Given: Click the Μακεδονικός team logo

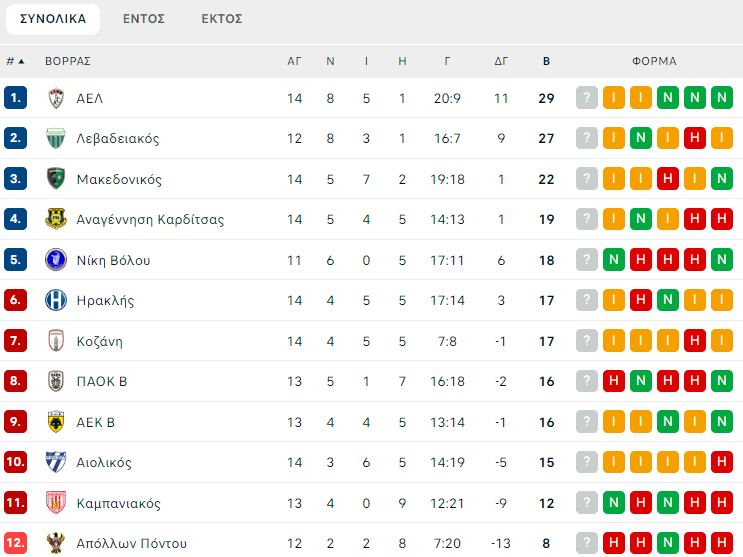Looking at the screenshot, I should click(x=56, y=179).
